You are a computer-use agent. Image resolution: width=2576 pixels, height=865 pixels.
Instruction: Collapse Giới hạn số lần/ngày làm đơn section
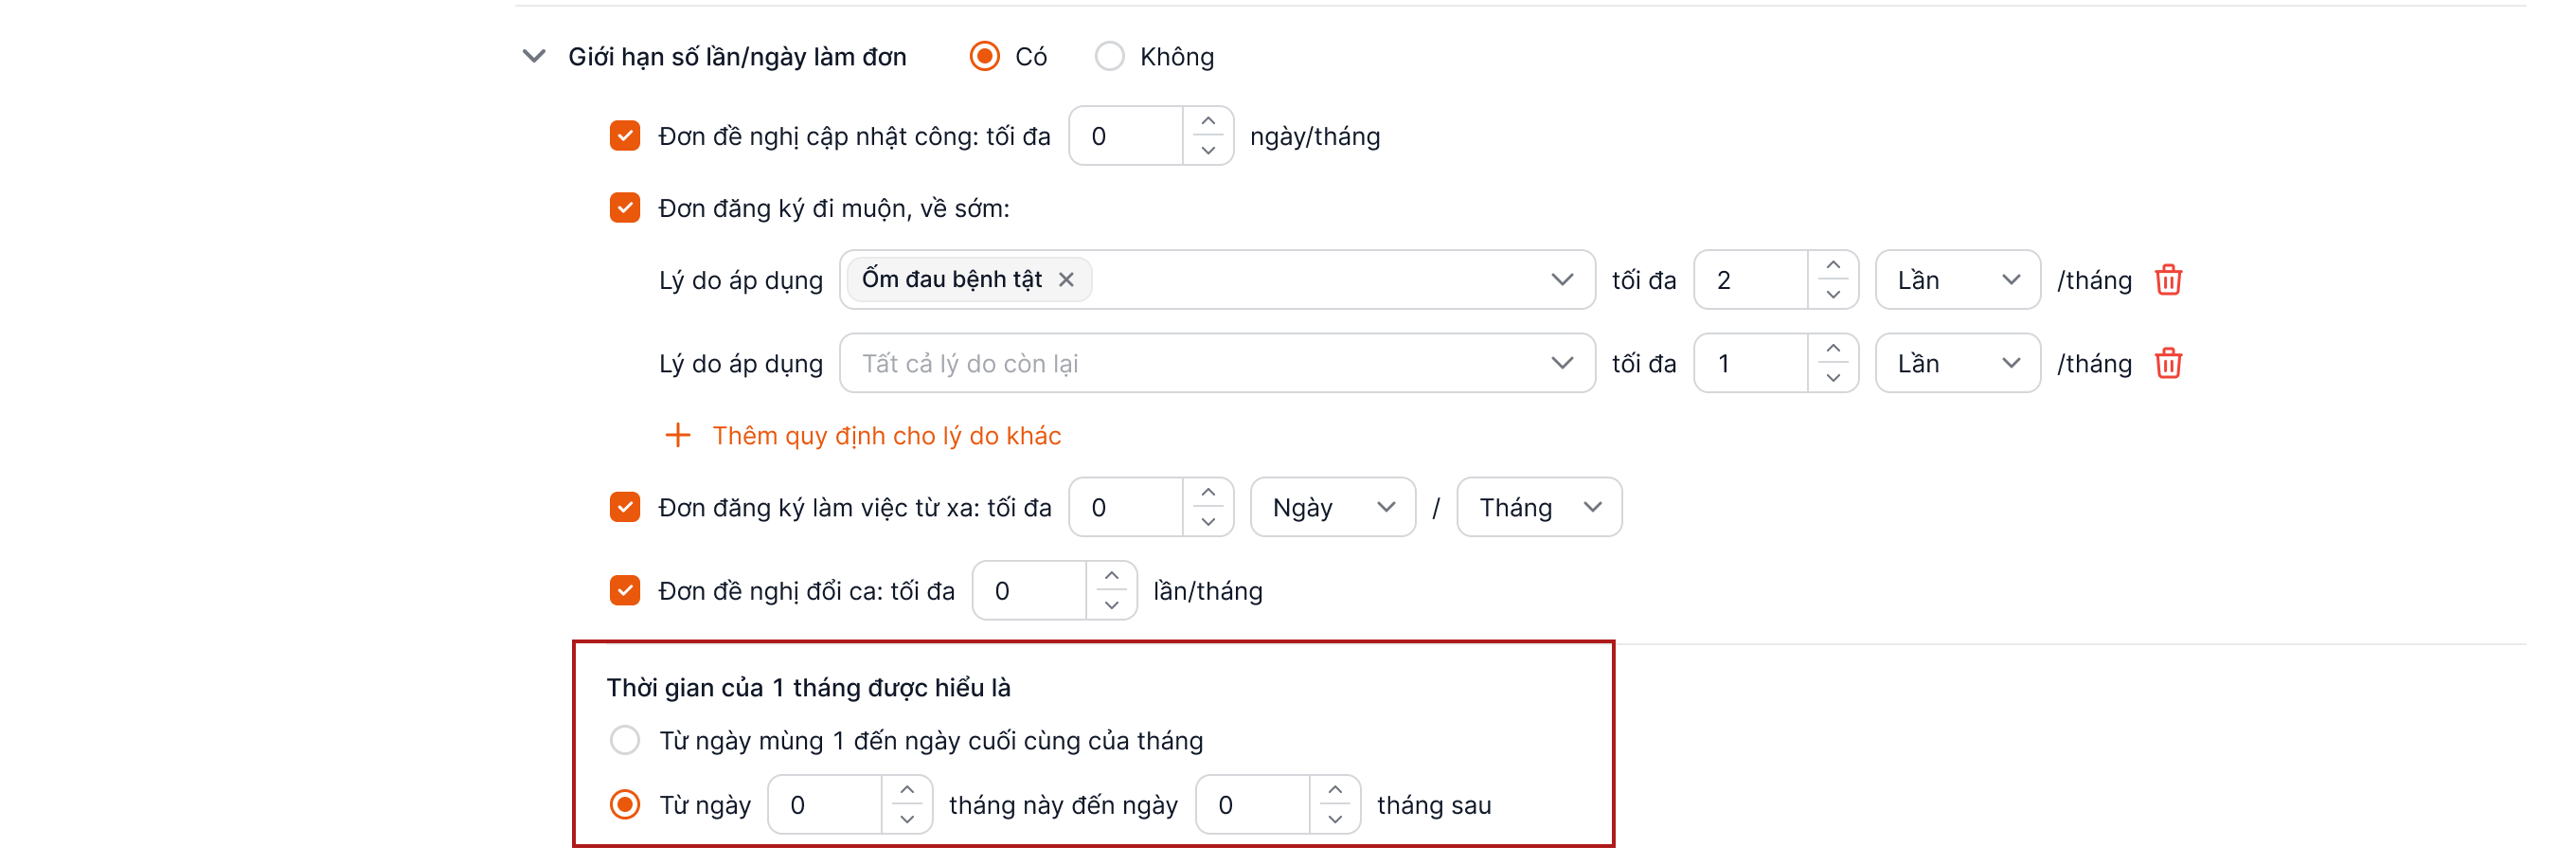[x=534, y=57]
